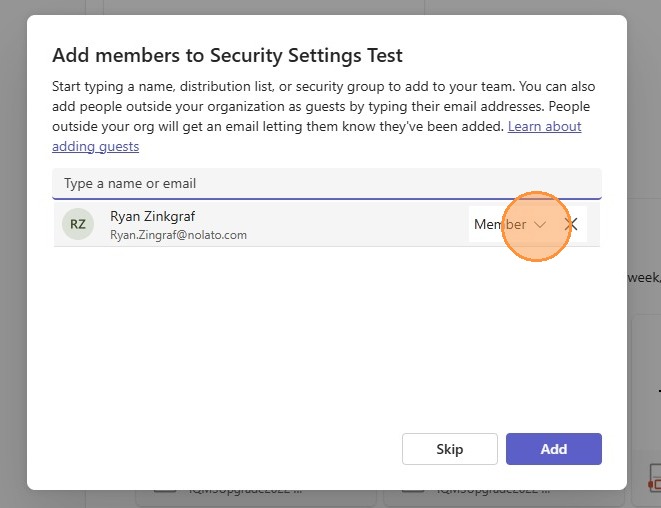Focus the 'Type a name or email' field

point(327,184)
